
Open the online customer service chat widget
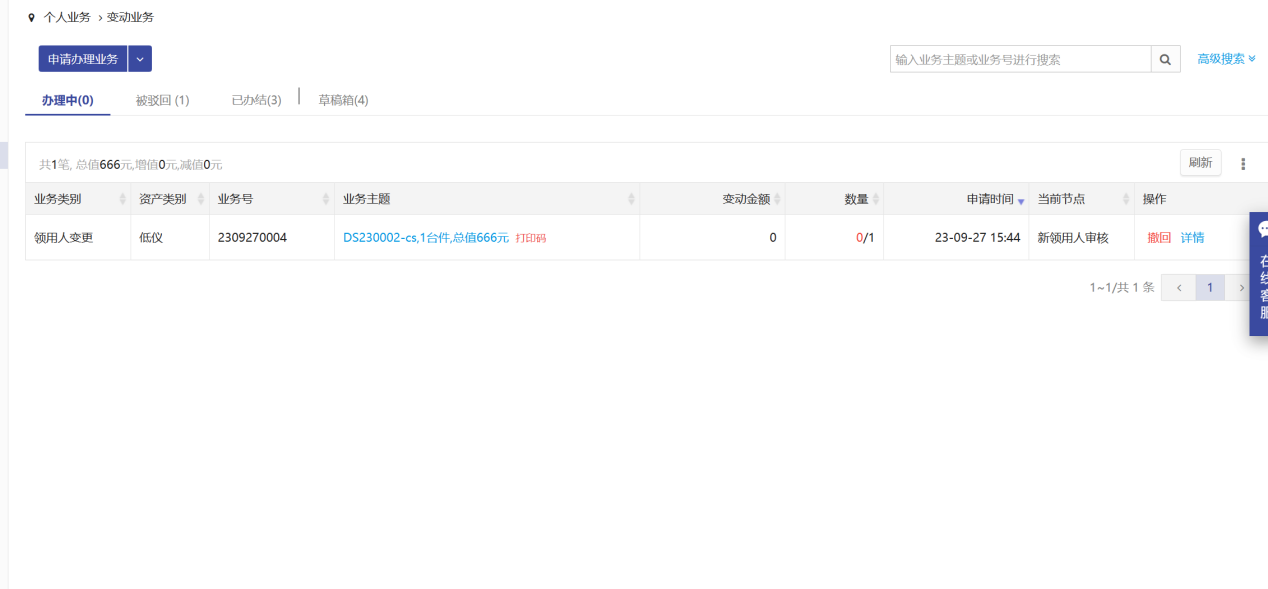pos(1260,272)
